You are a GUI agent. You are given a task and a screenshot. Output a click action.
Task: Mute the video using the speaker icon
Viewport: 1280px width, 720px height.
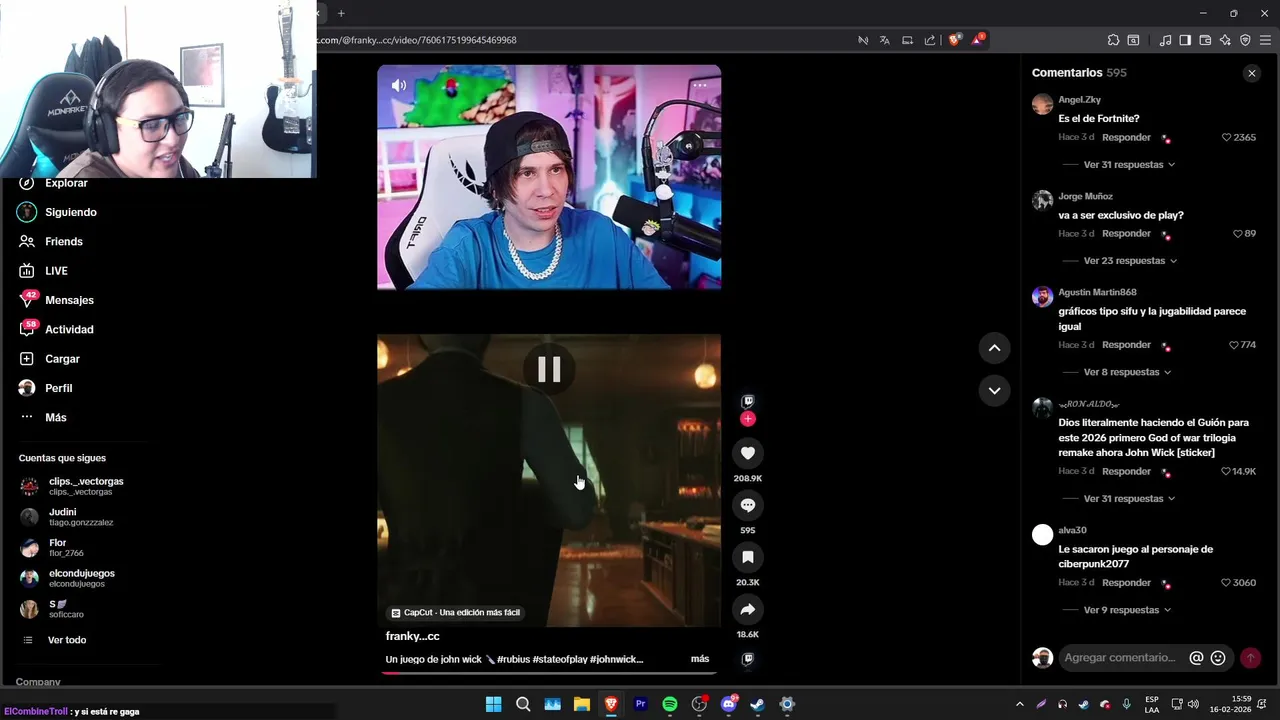(399, 86)
